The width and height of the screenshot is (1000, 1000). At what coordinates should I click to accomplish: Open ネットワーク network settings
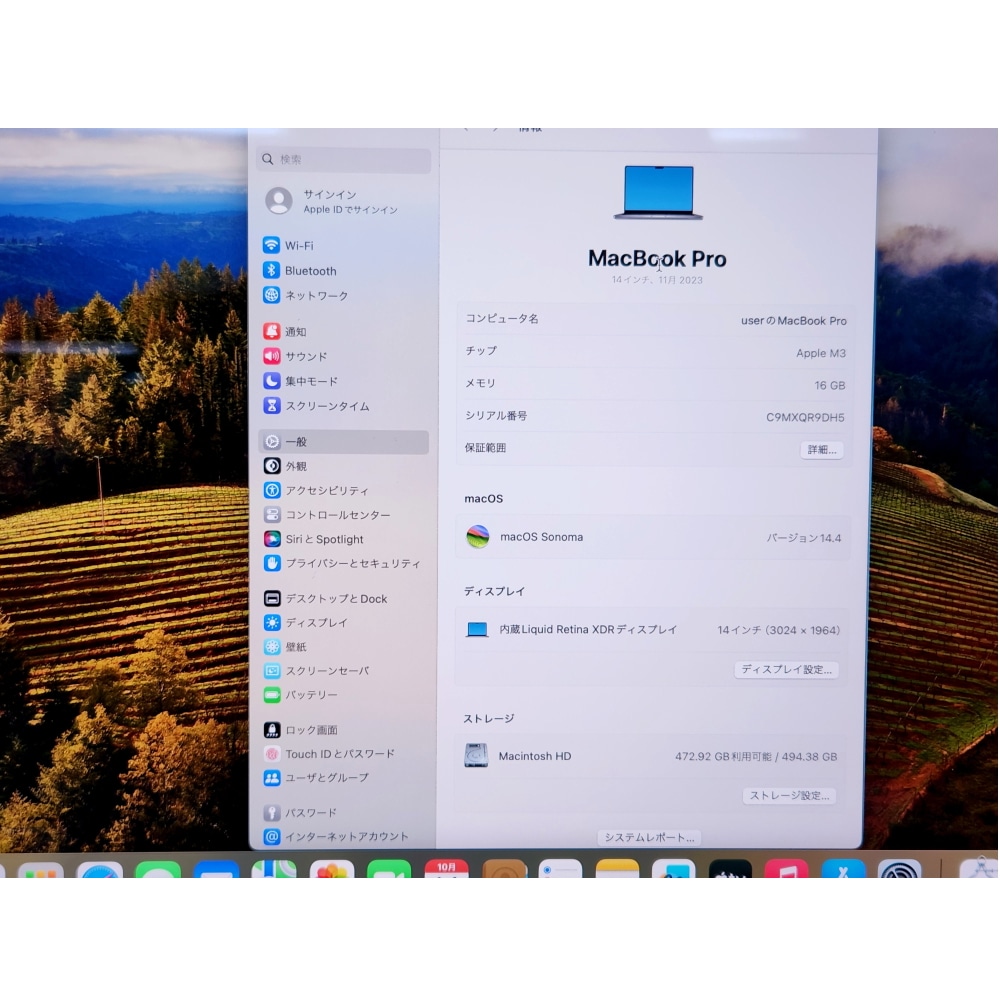click(316, 296)
